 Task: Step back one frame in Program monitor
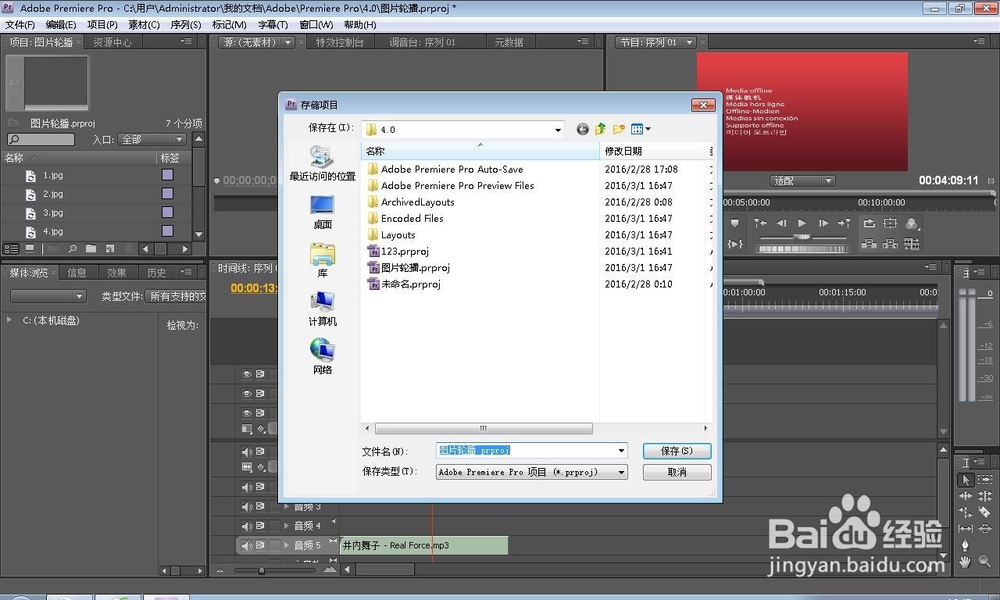coord(781,223)
